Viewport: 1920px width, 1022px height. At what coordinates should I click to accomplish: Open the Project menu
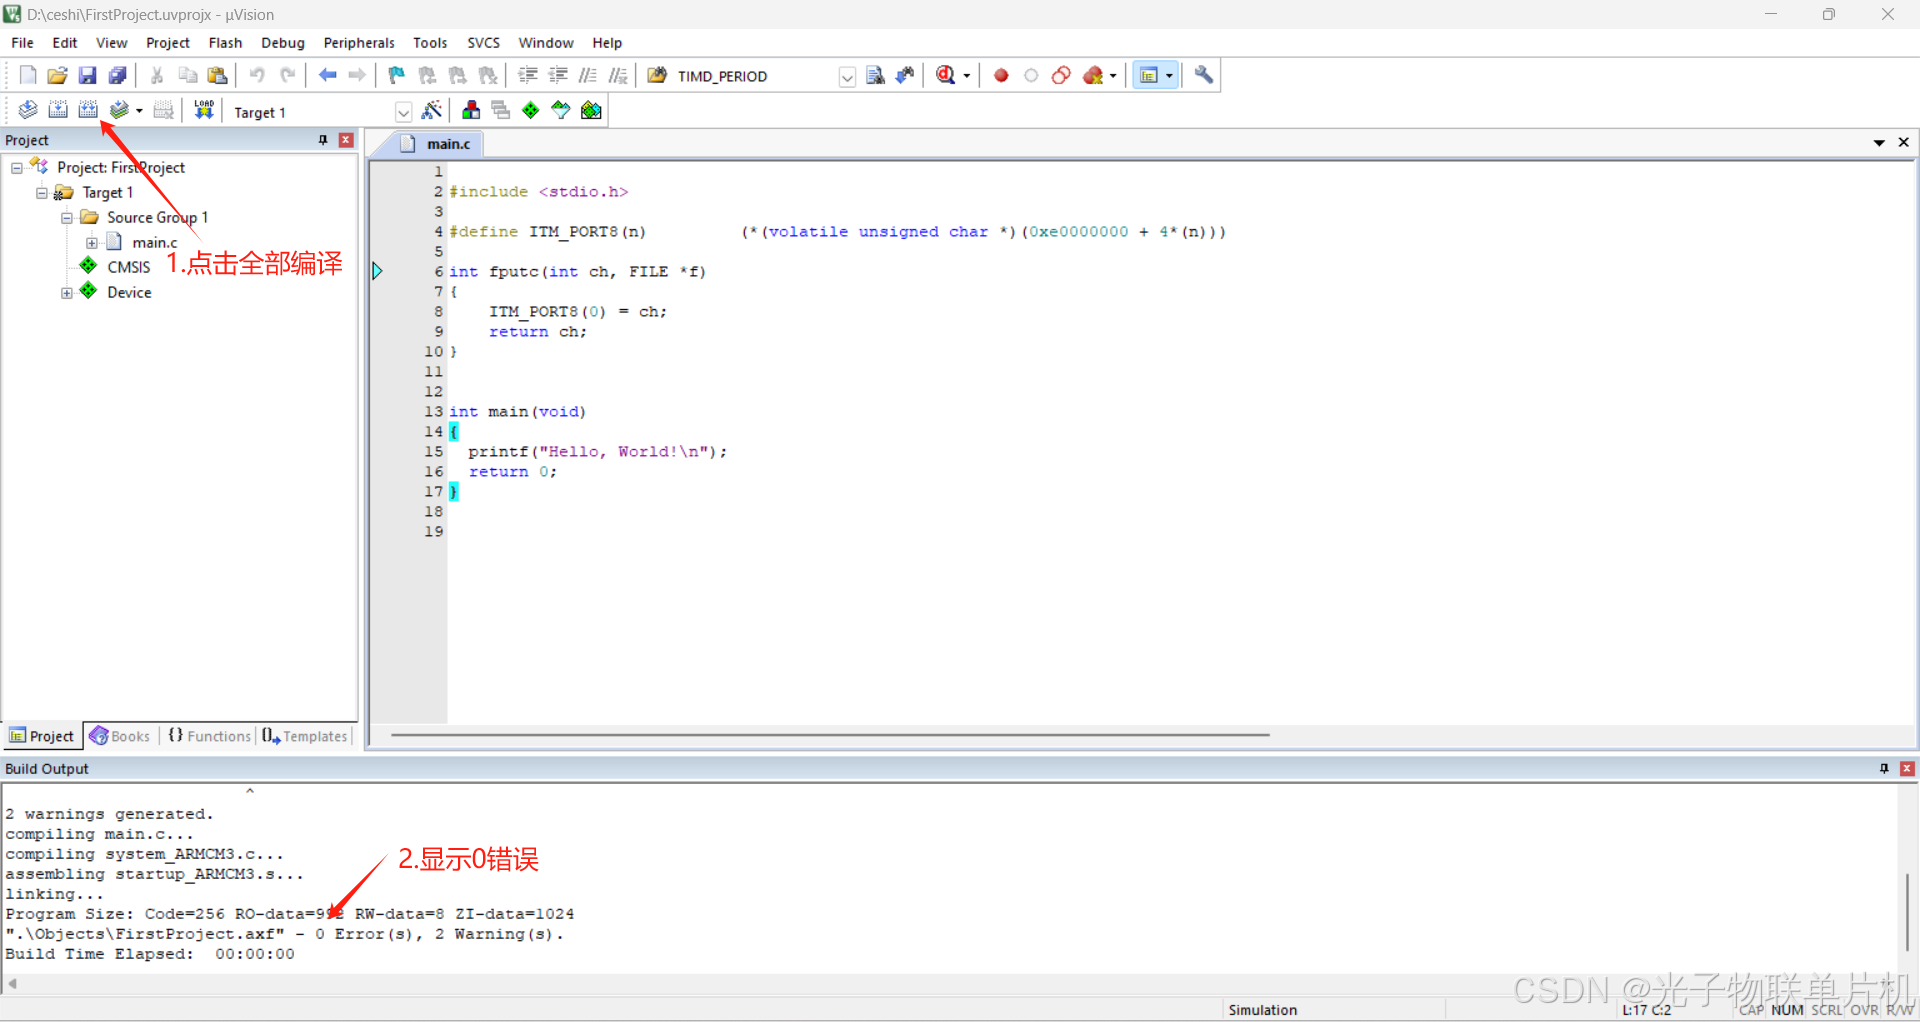click(168, 43)
